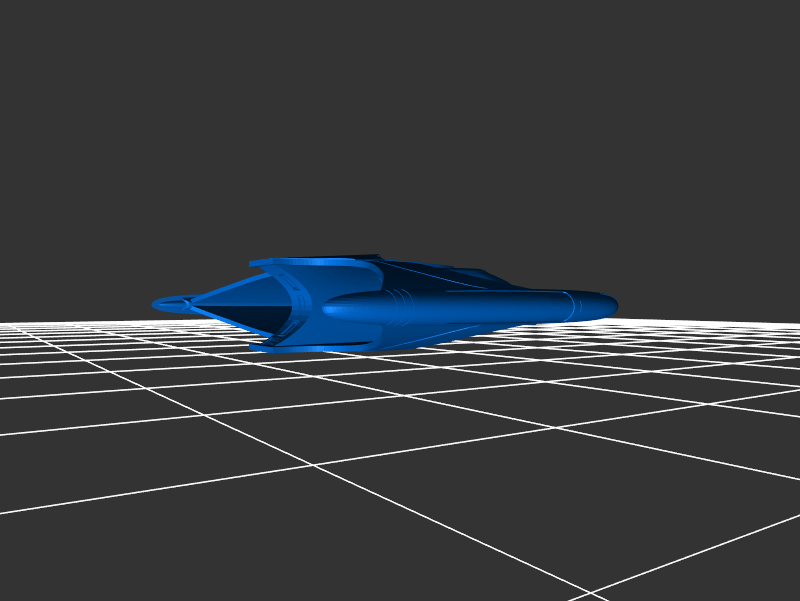
Task: Click the grid horizon at the right edge
Action: pos(780,326)
